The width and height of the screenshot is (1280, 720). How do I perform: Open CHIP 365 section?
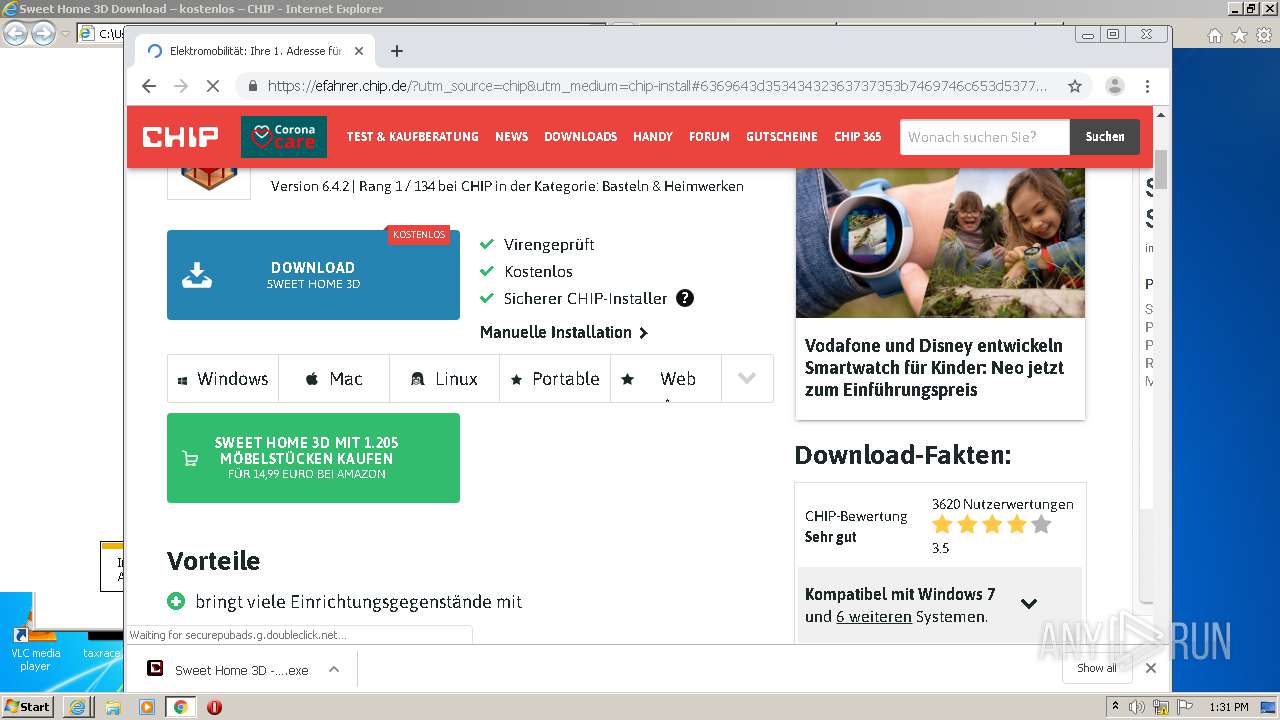coord(858,137)
